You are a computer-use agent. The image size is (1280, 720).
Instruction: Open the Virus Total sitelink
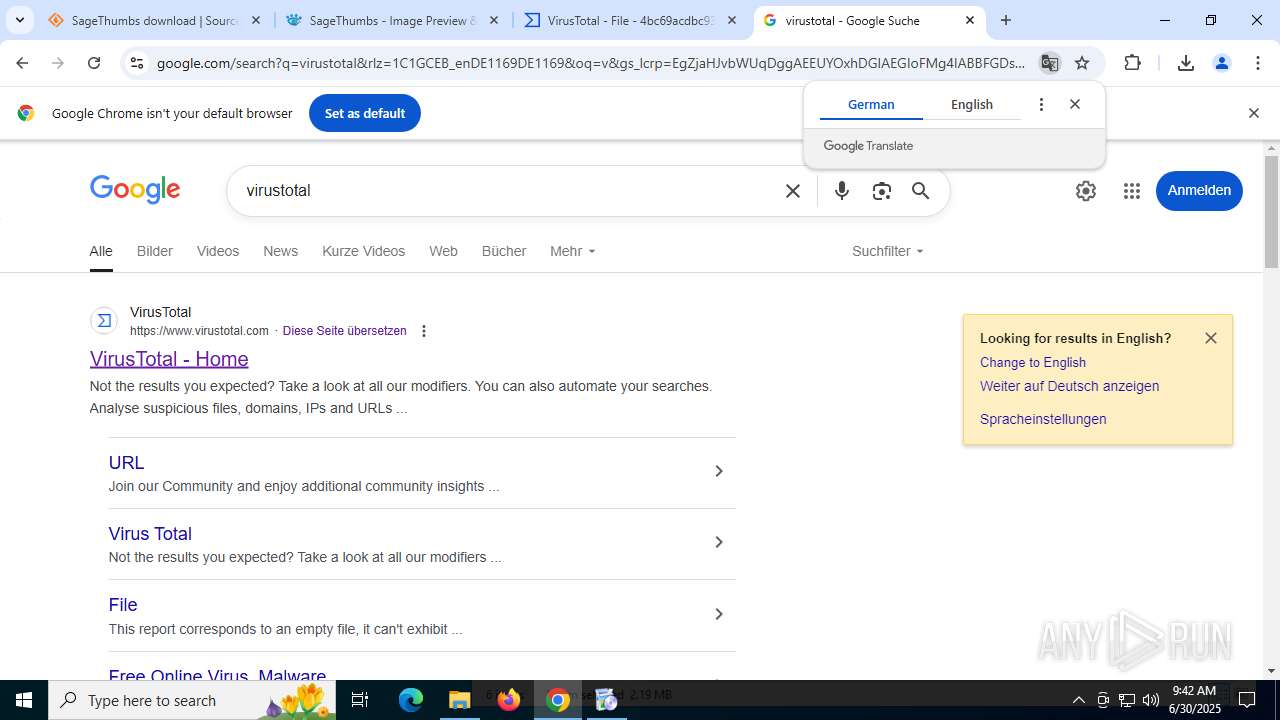(150, 534)
